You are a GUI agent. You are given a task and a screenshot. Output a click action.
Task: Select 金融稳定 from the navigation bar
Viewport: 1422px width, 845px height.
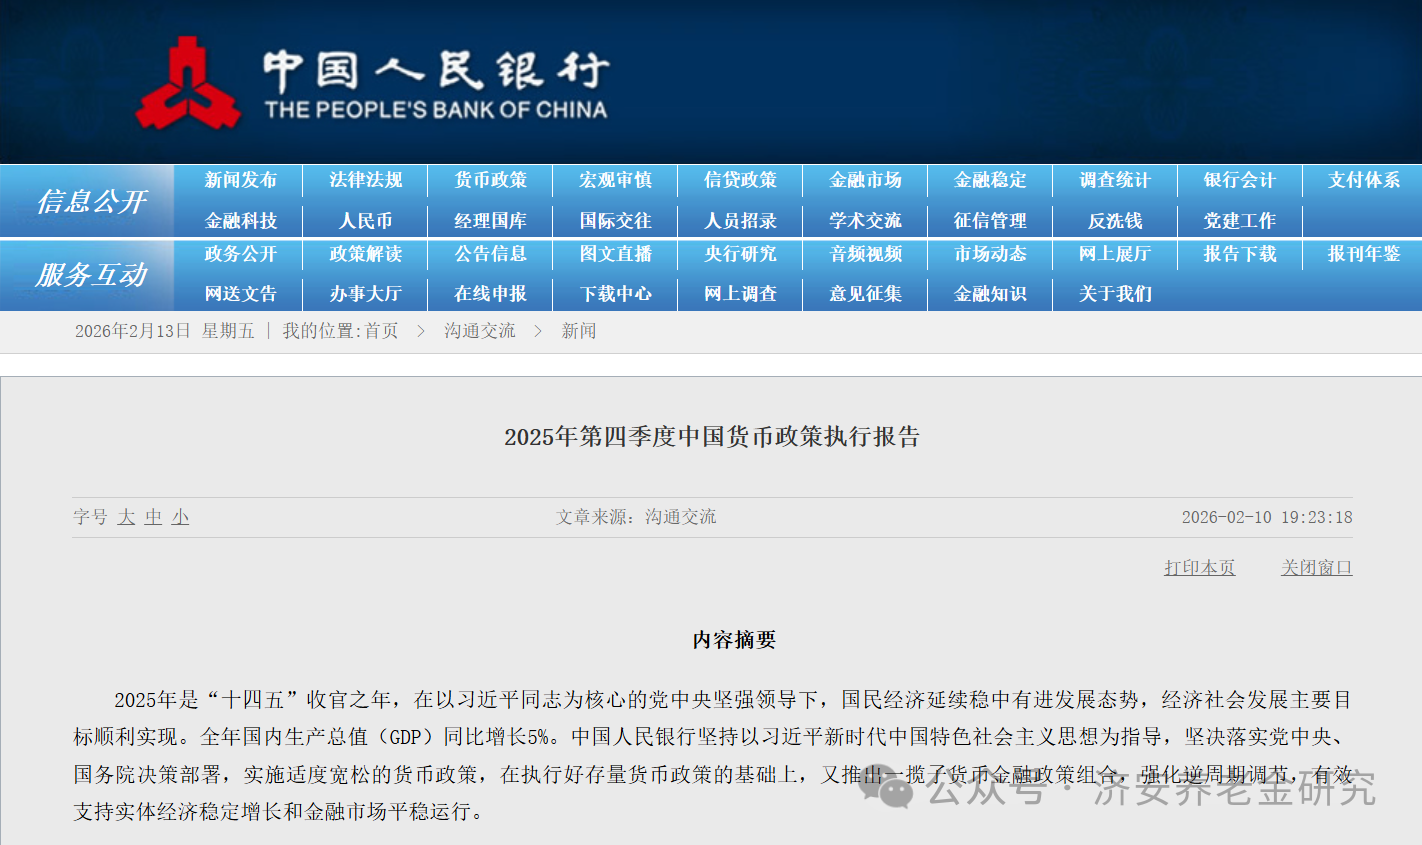pyautogui.click(x=990, y=180)
